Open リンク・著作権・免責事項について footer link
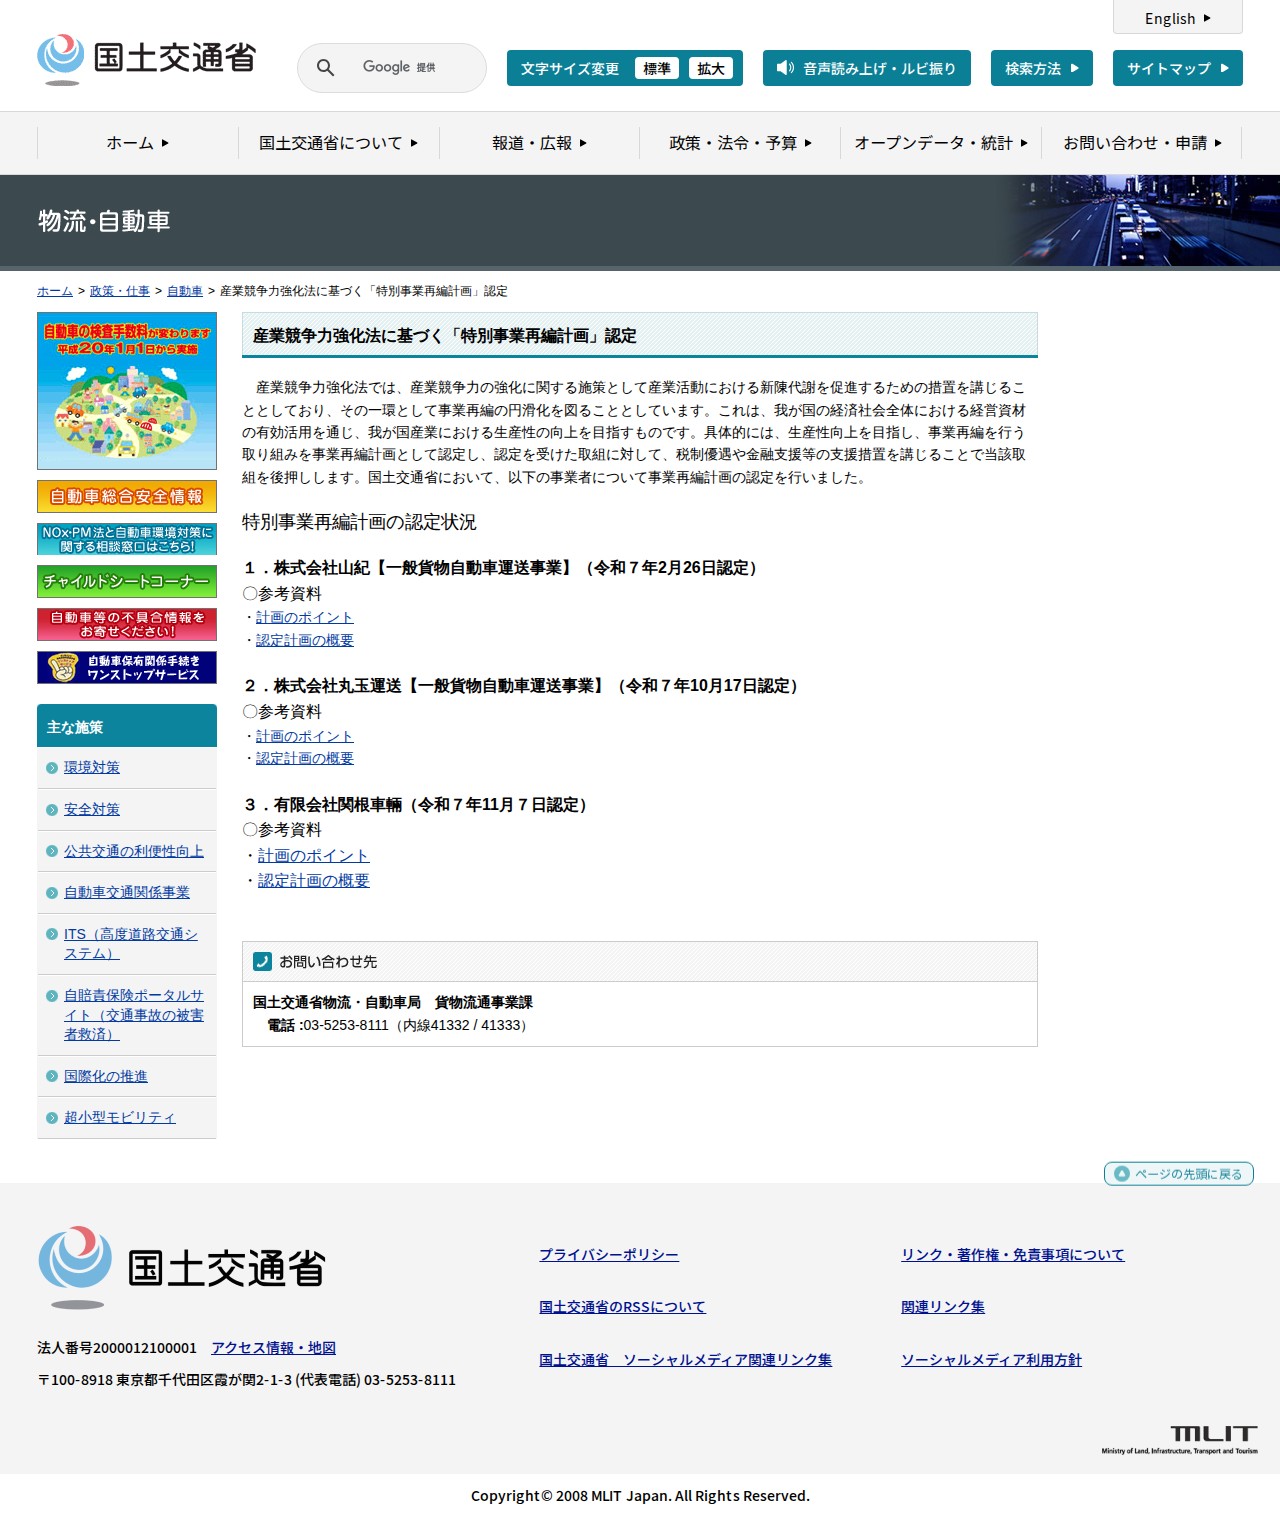The width and height of the screenshot is (1280, 1525). [x=1013, y=1255]
